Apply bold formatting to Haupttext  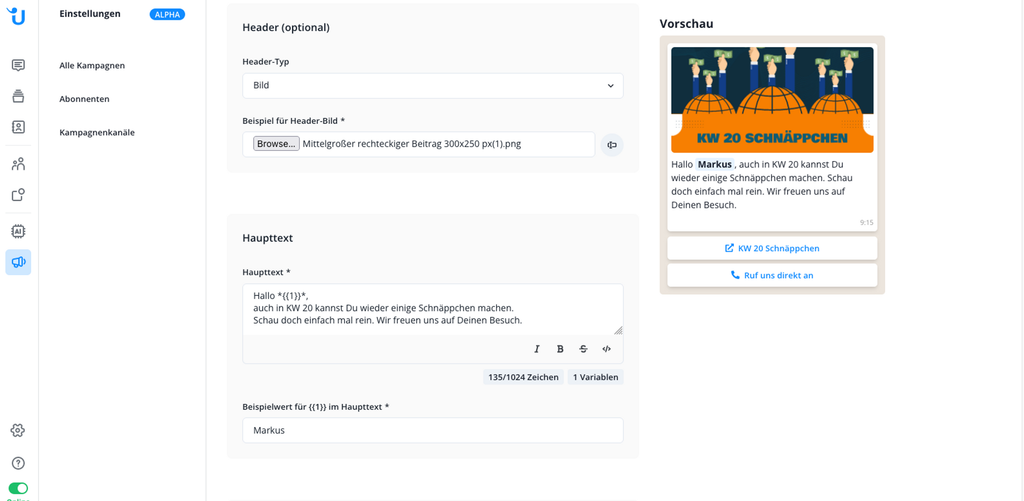click(x=560, y=349)
